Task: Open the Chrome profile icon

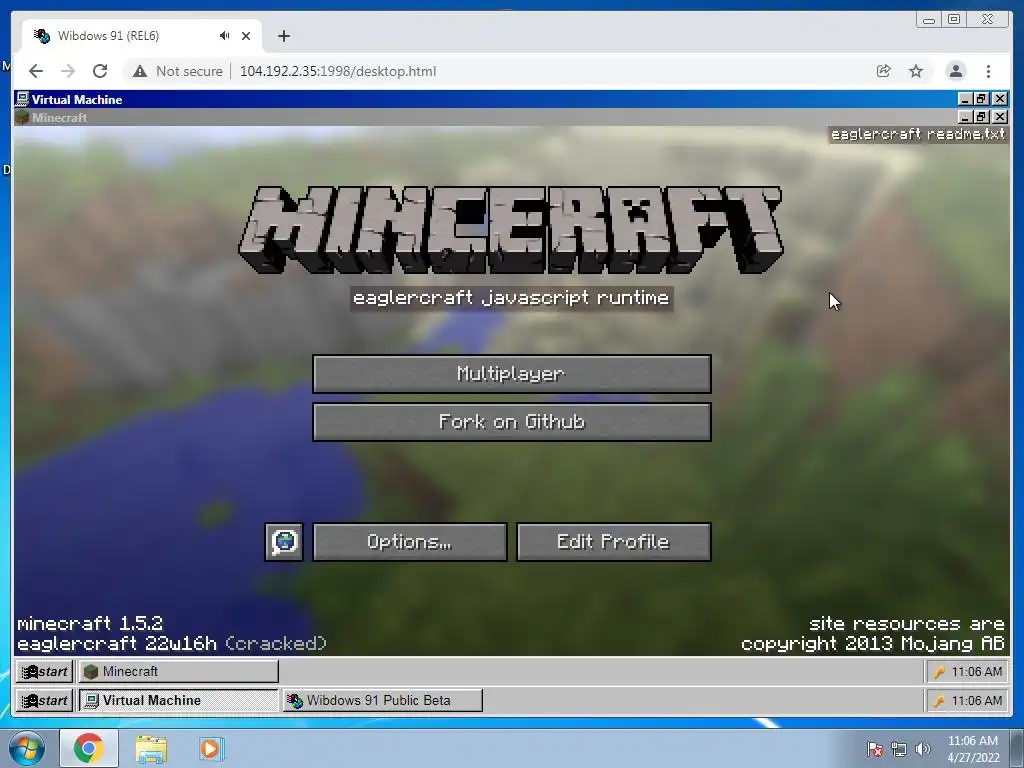Action: [955, 71]
